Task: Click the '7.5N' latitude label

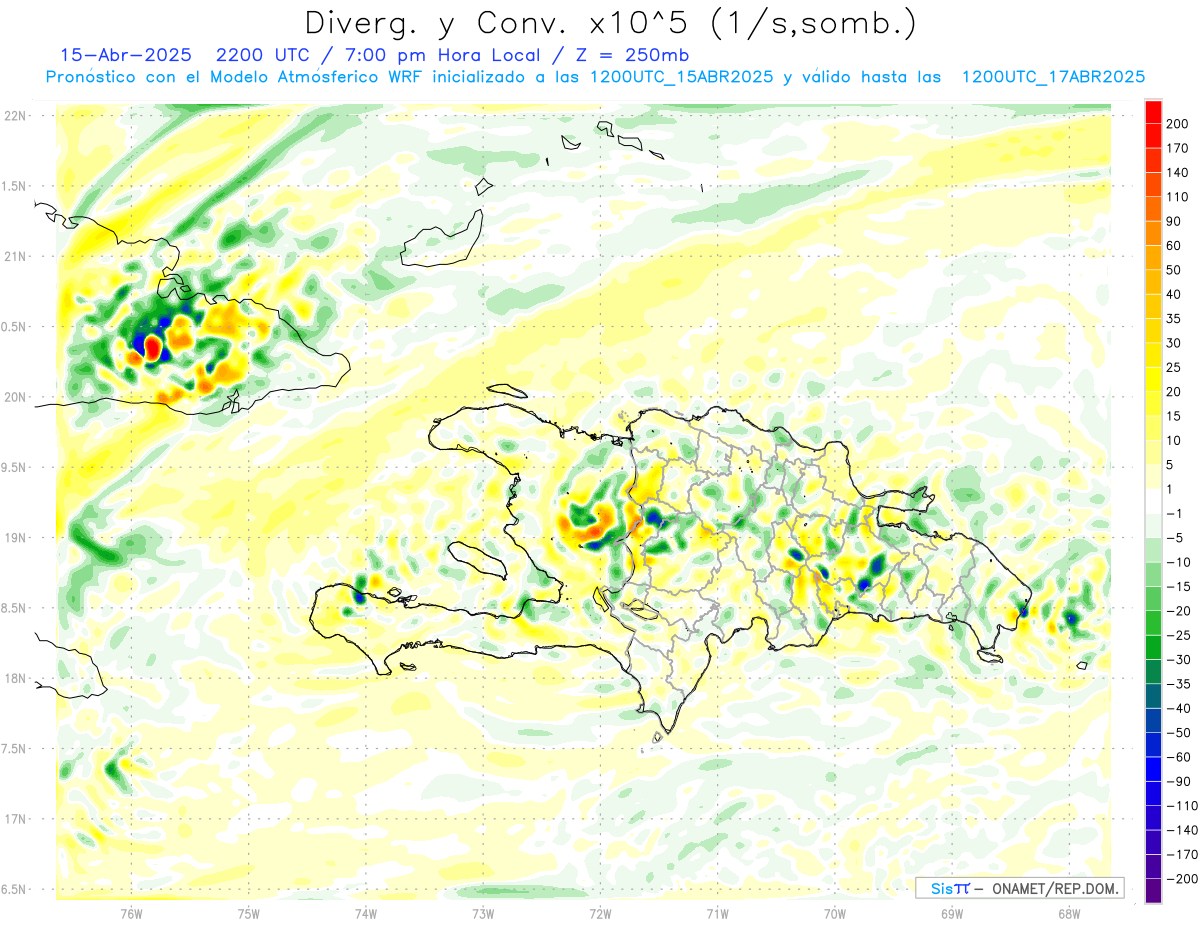Action: click(15, 749)
